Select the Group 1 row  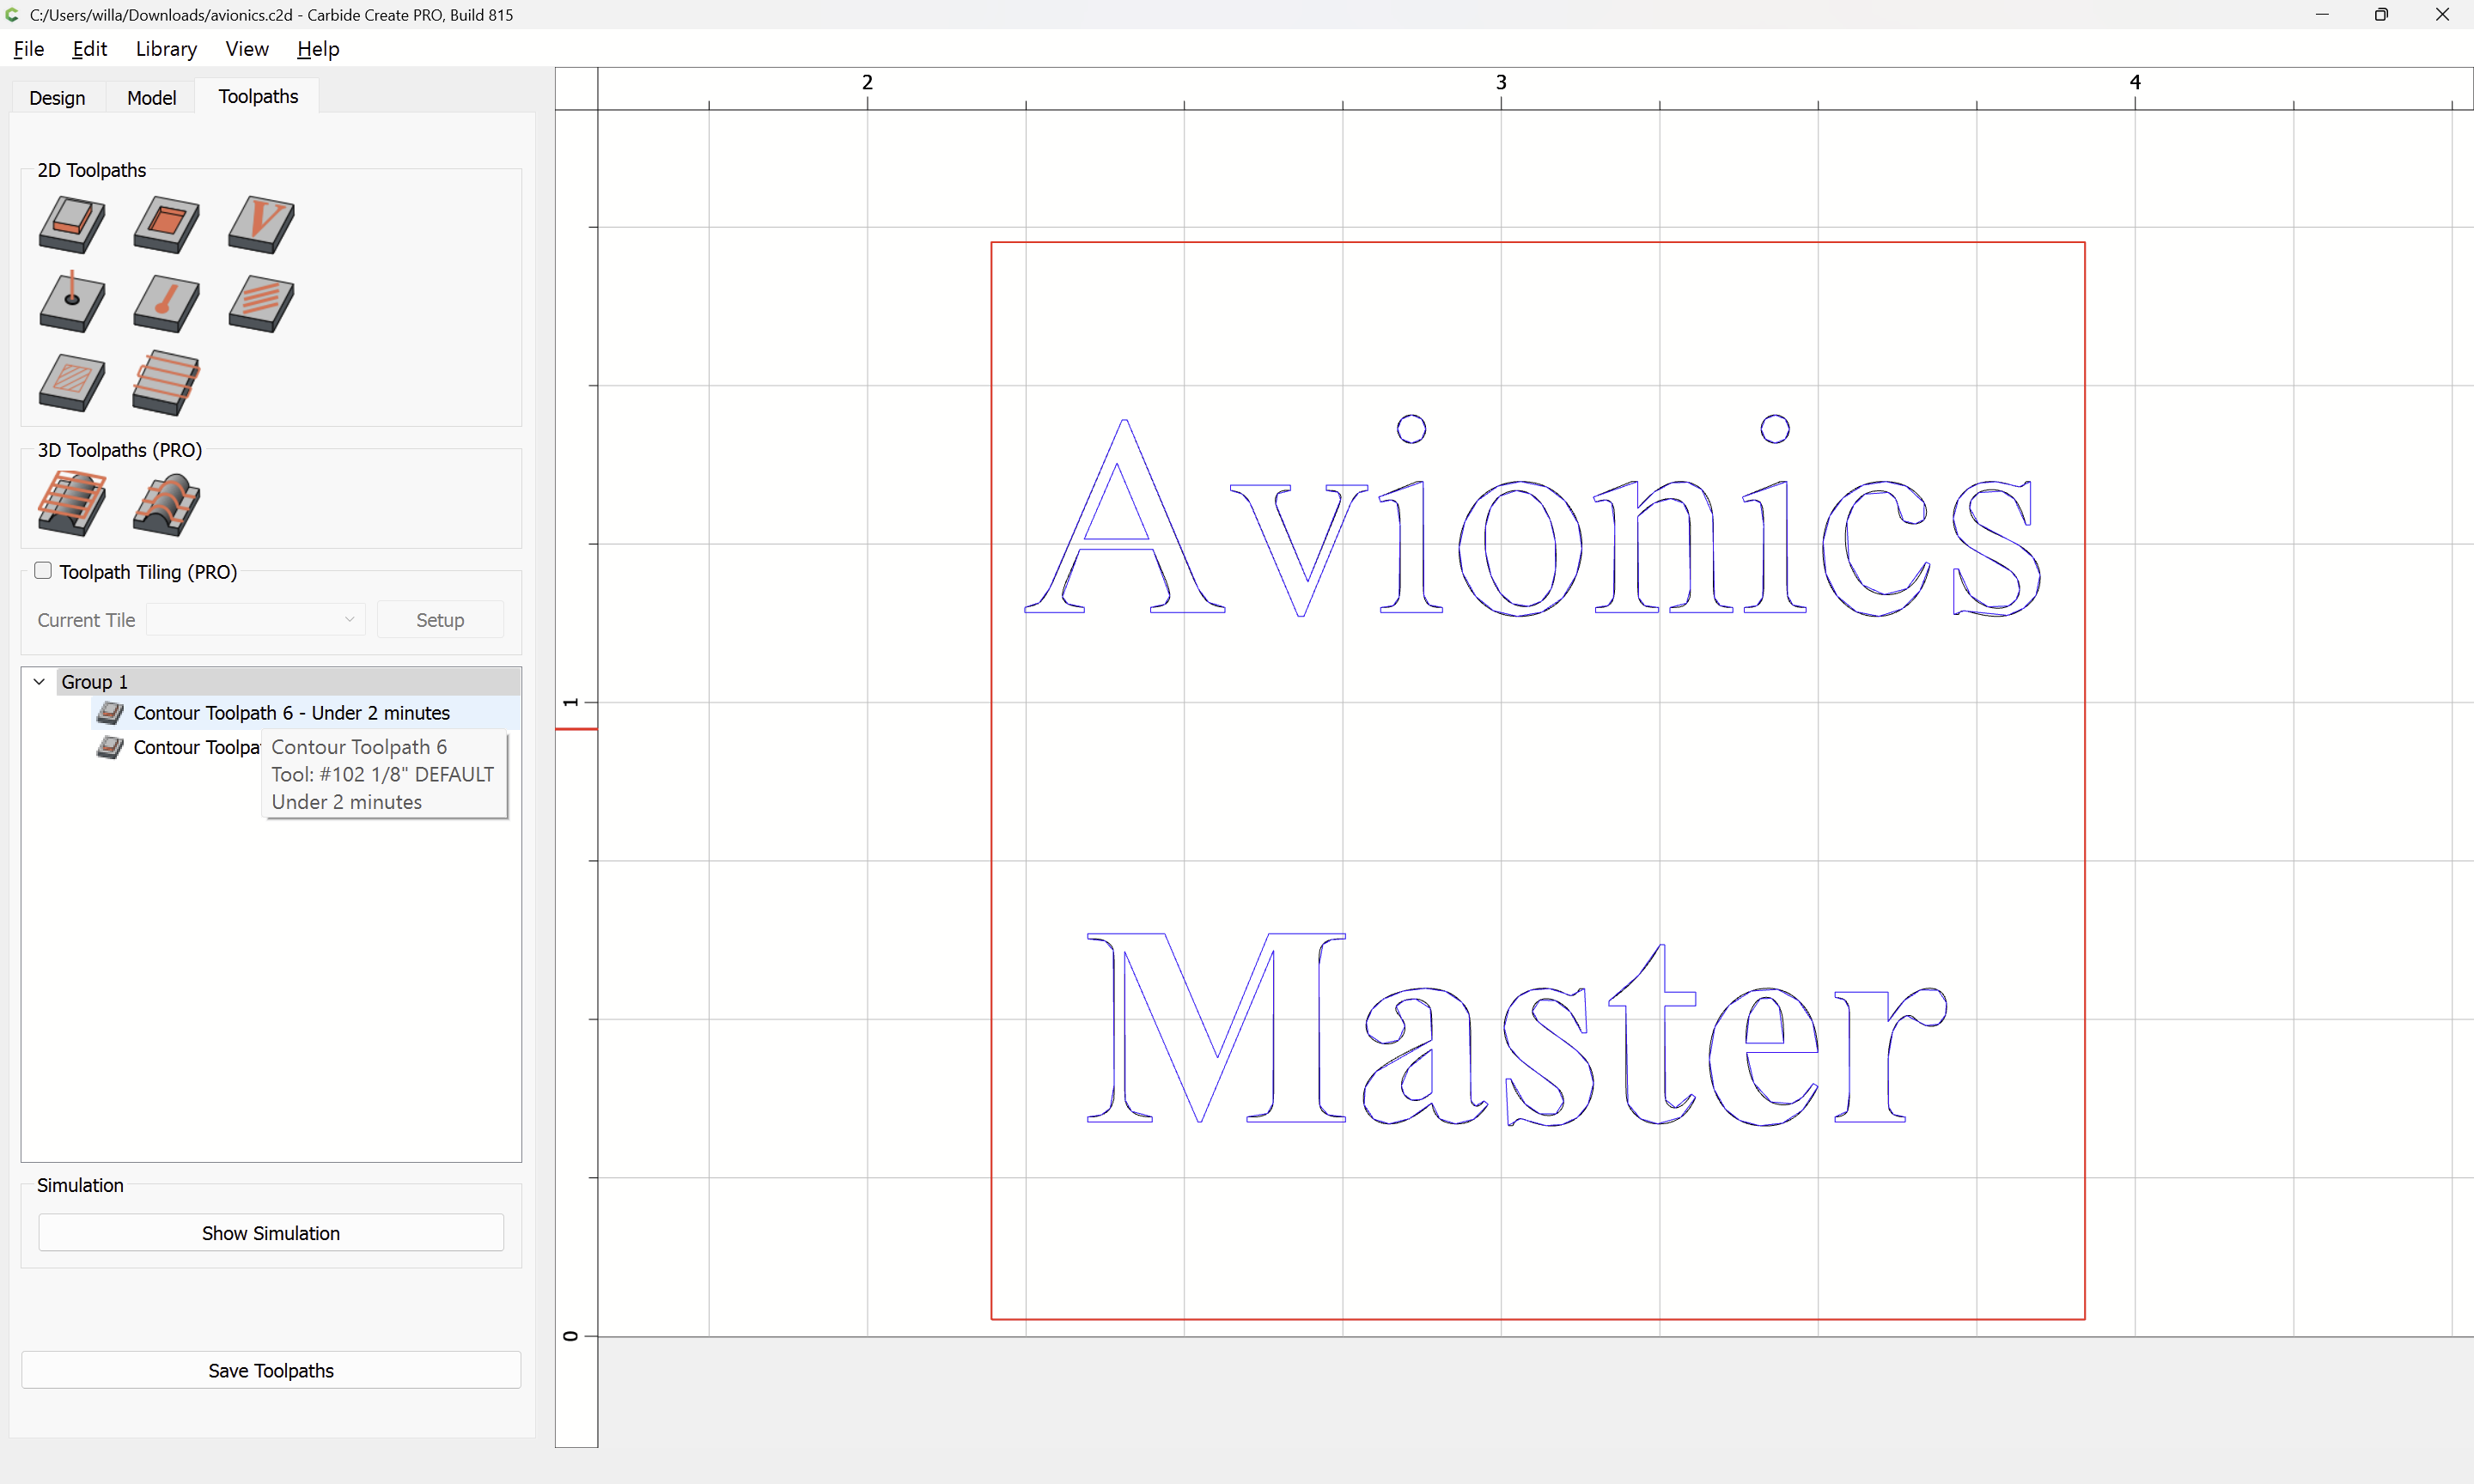coord(289,682)
